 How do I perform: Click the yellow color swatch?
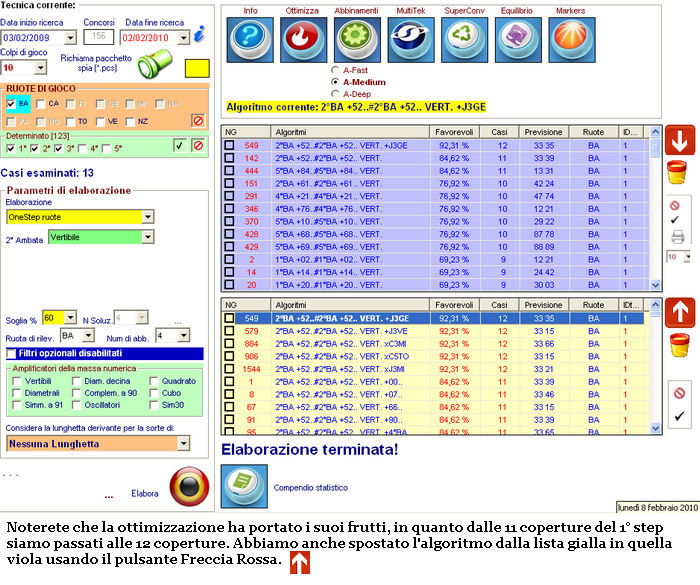click(x=197, y=68)
